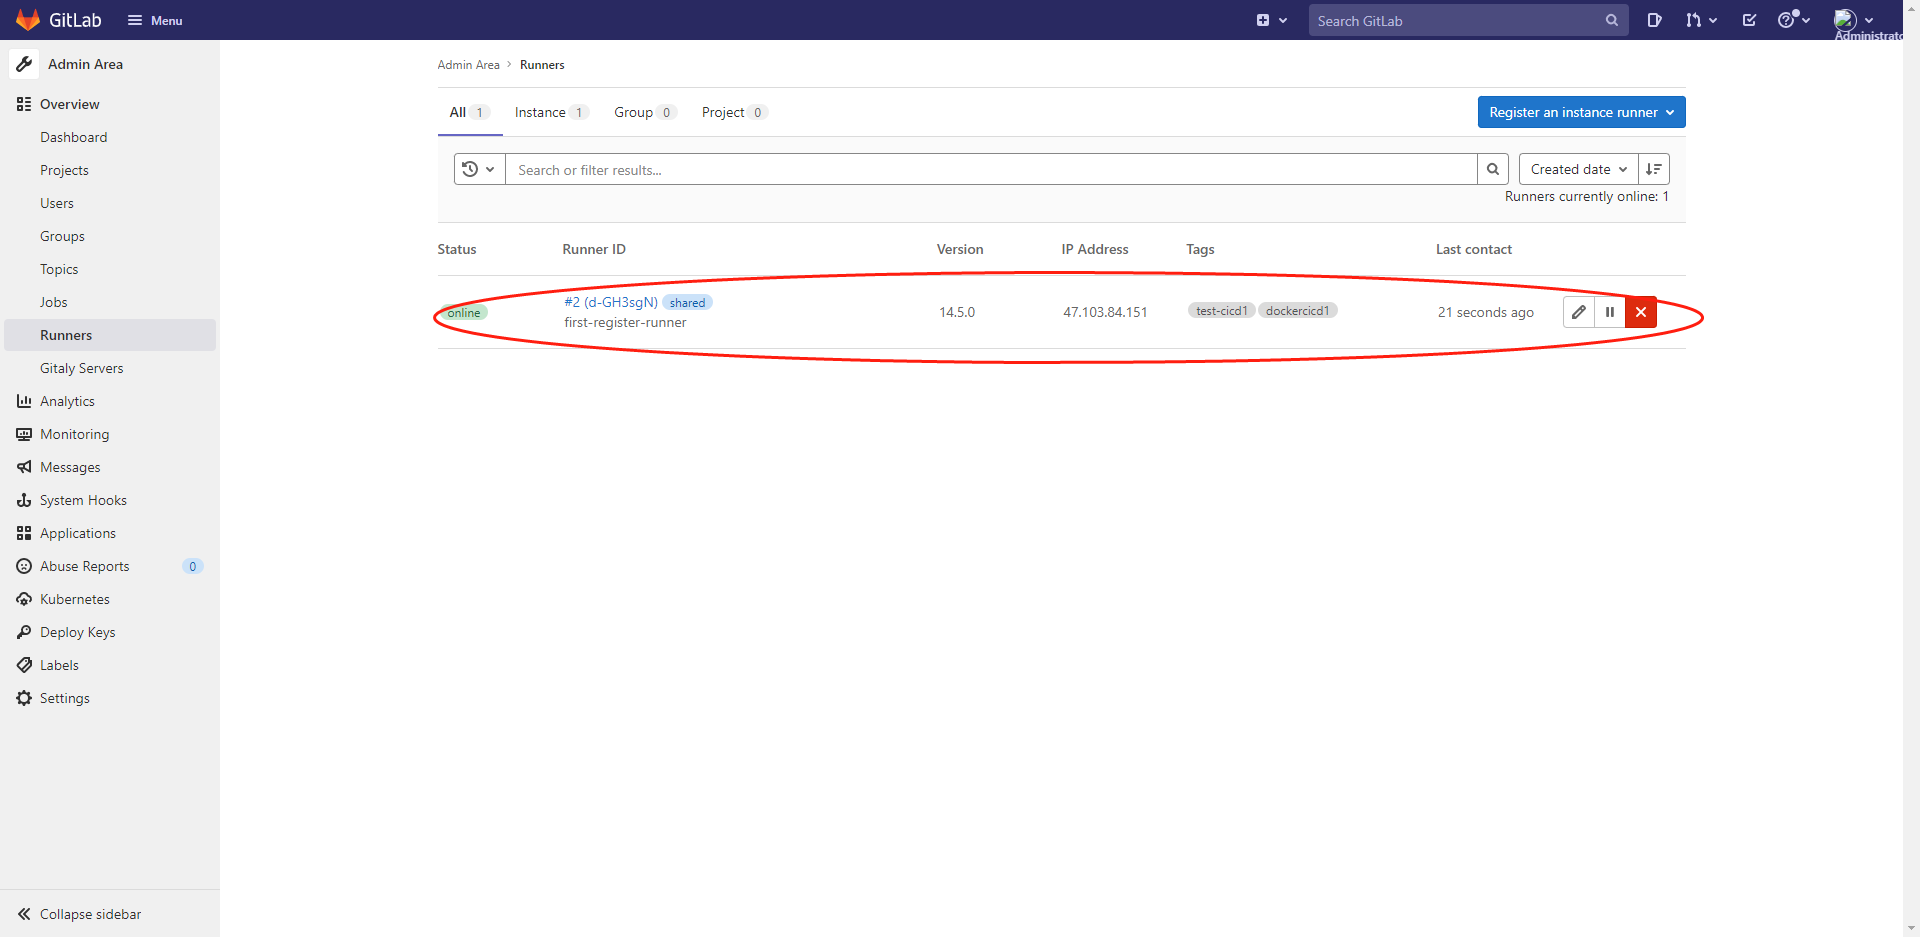Click the Applications grid icon
Viewport: 1920px width, 937px height.
click(x=24, y=533)
